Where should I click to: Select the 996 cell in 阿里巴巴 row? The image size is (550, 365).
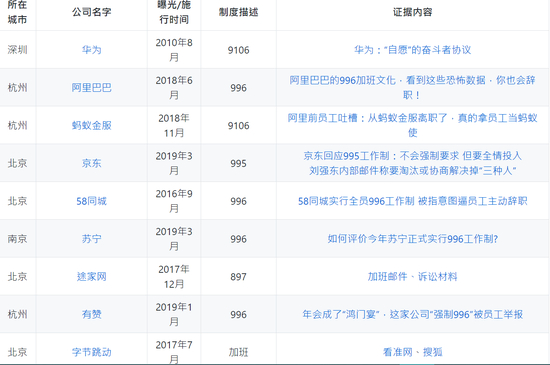click(239, 88)
